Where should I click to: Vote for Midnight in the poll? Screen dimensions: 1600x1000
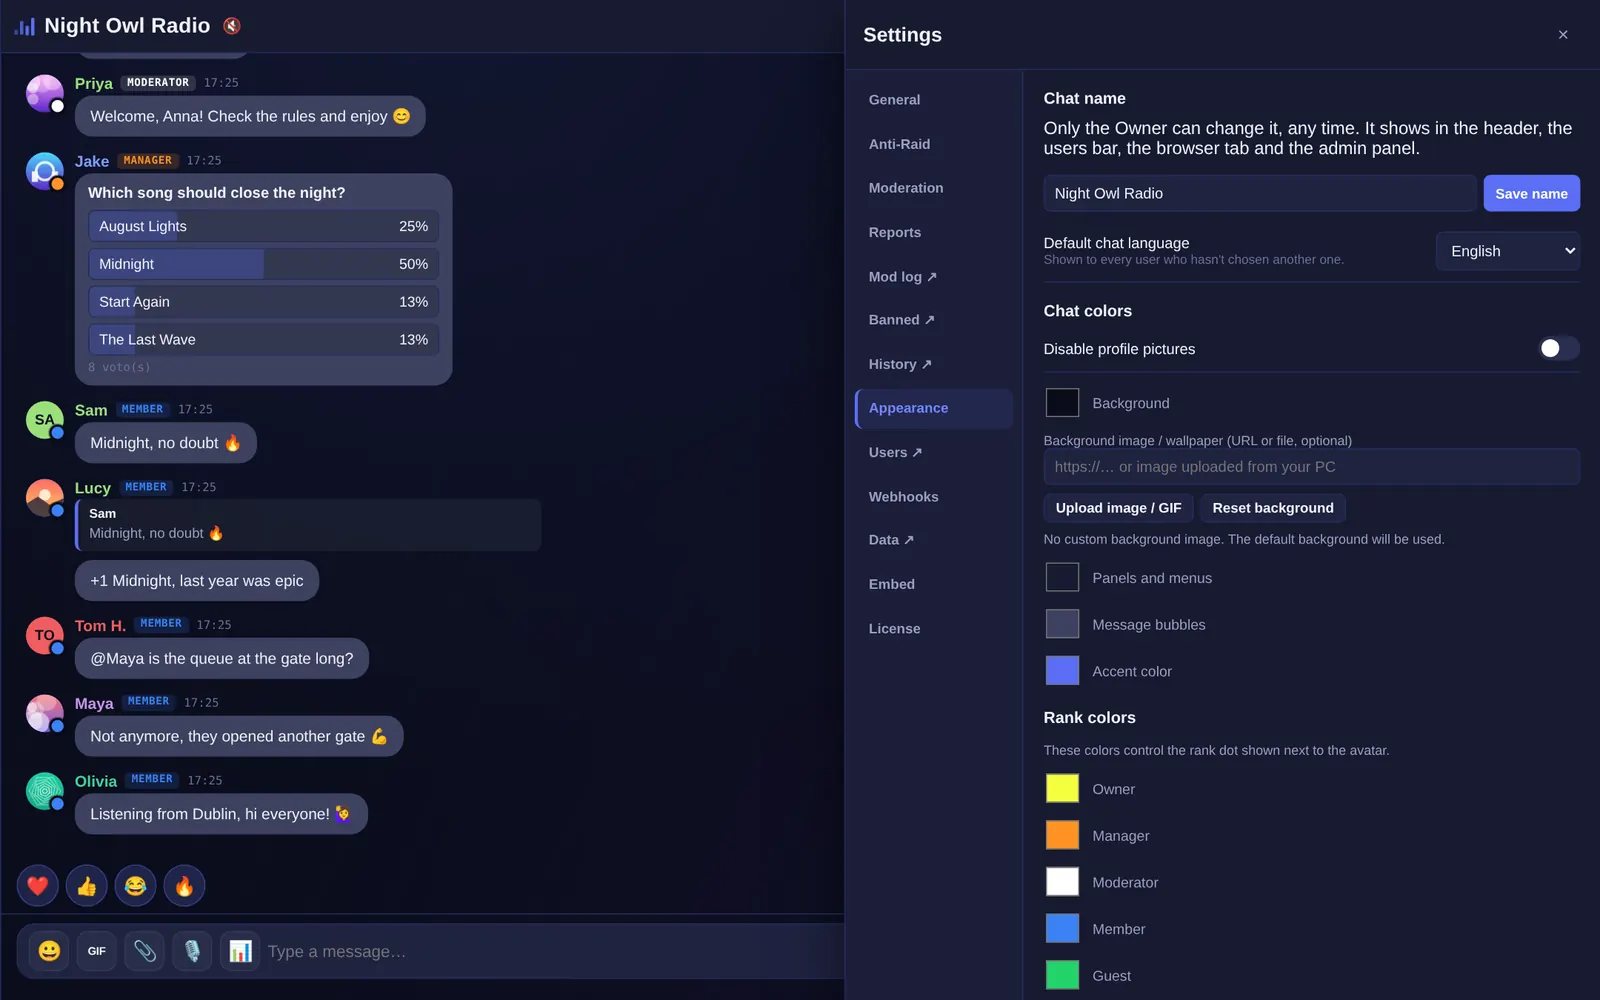[264, 264]
